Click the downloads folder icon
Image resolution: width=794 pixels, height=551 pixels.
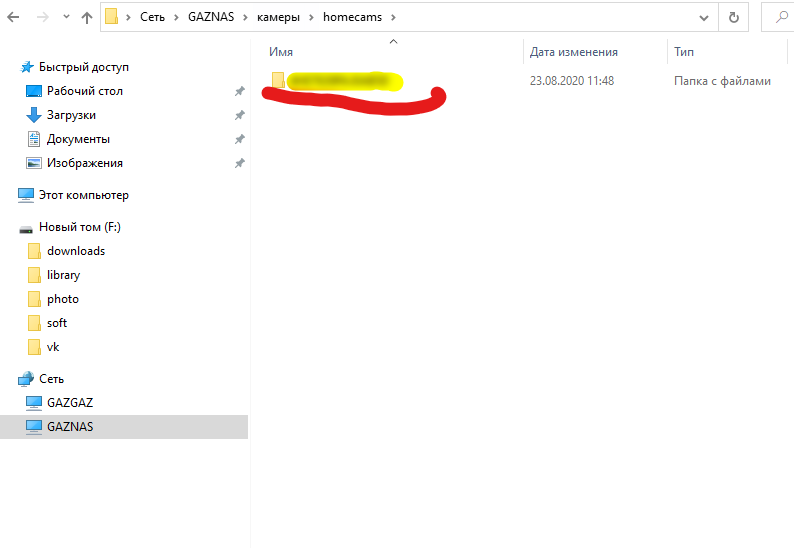tap(34, 251)
